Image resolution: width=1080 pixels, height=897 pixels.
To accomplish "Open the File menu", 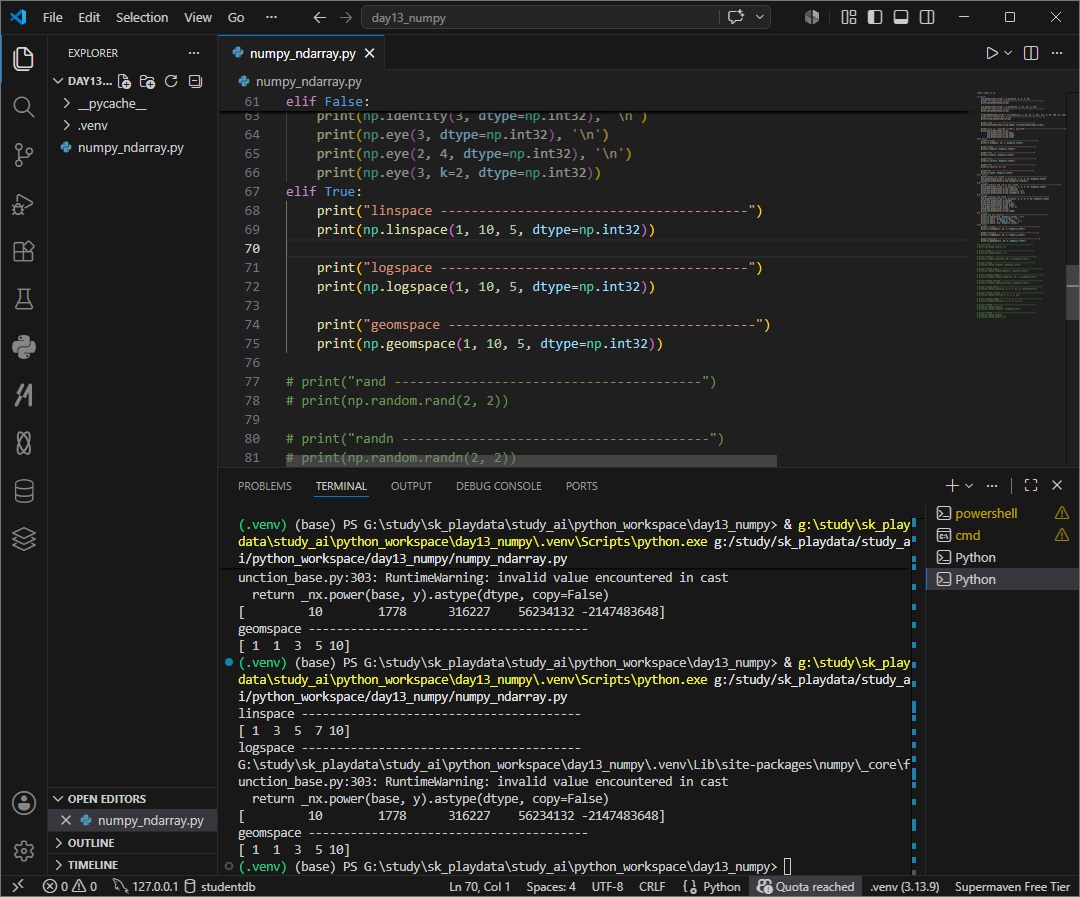I will [52, 17].
